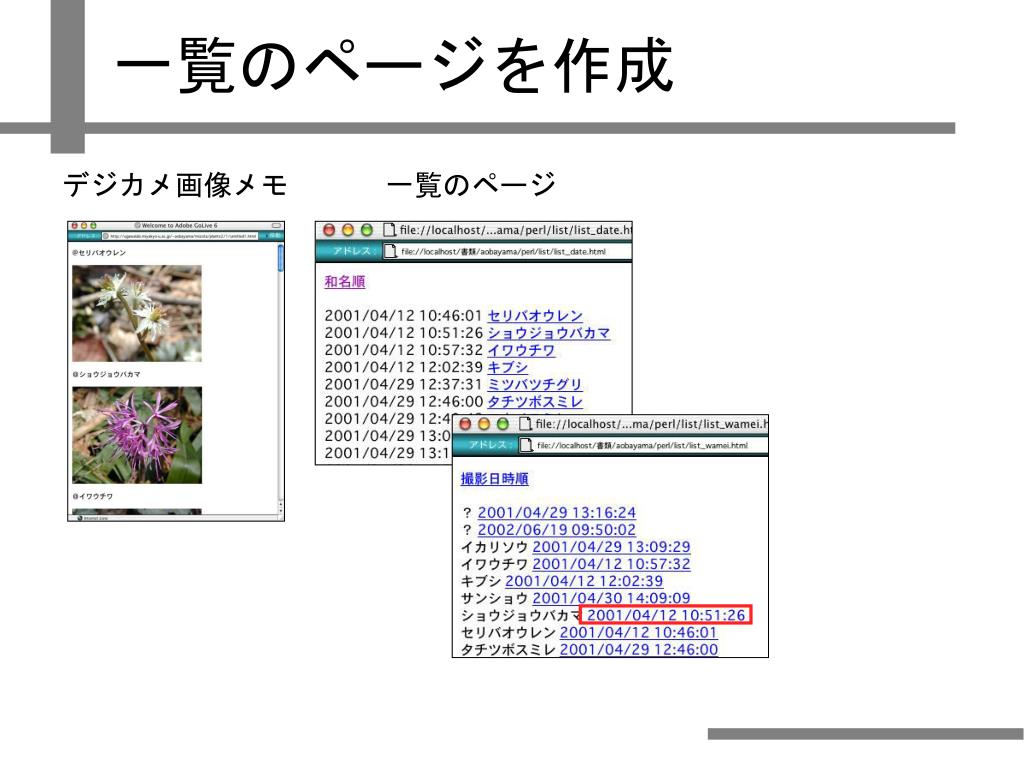This screenshot has width=1024, height=768.
Task: Click the name サンショウ in list_wamei window
Action: click(494, 598)
